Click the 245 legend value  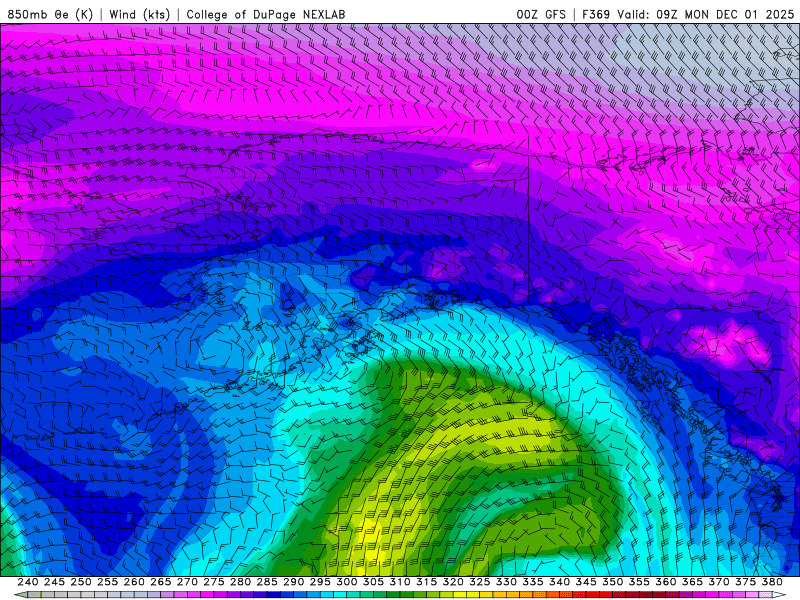coord(54,582)
